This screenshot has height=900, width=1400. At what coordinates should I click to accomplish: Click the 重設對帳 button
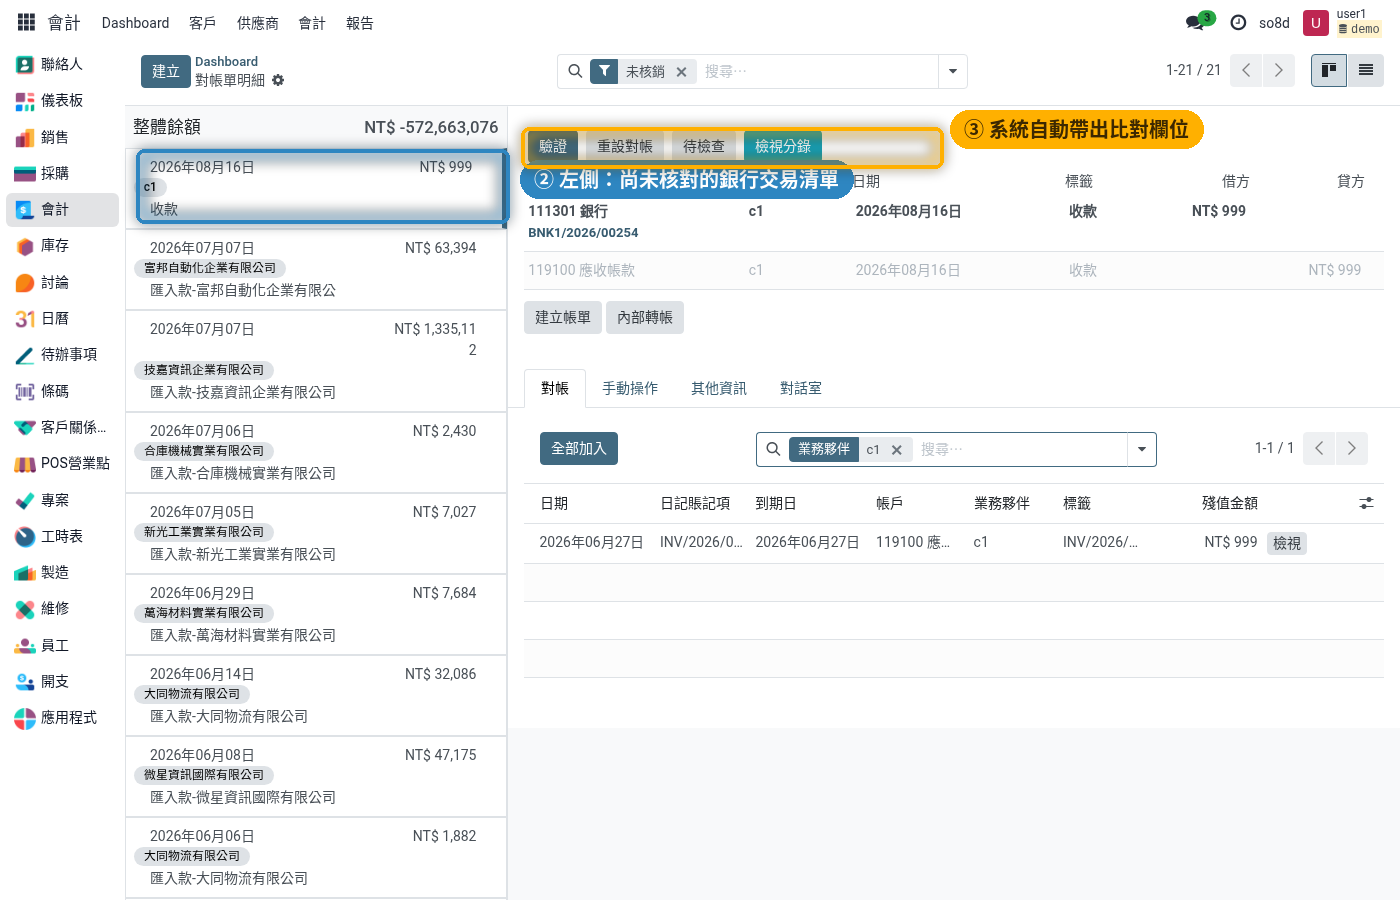coord(625,146)
